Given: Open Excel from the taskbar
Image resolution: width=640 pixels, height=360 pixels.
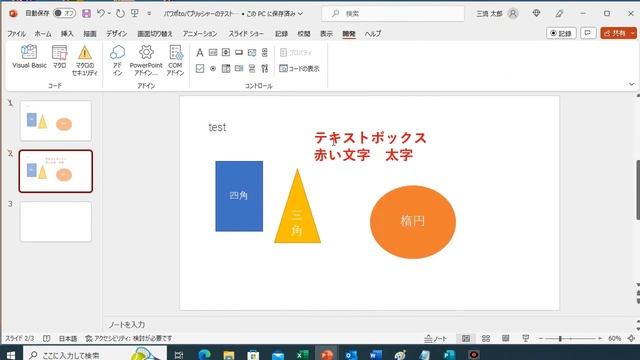Looking at the screenshot, I should coord(302,355).
